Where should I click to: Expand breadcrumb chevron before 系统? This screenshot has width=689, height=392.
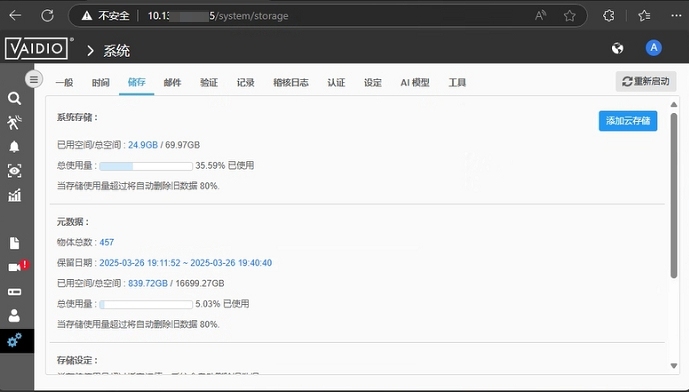tap(90, 51)
